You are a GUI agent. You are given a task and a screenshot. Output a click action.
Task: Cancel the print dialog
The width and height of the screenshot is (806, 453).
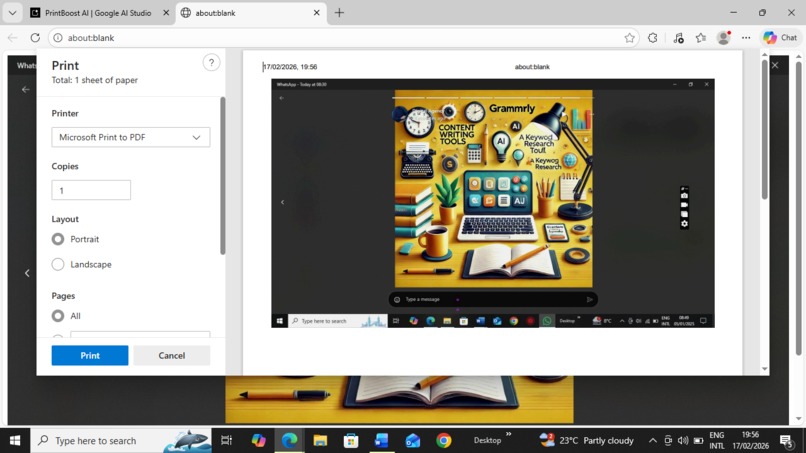click(x=172, y=355)
